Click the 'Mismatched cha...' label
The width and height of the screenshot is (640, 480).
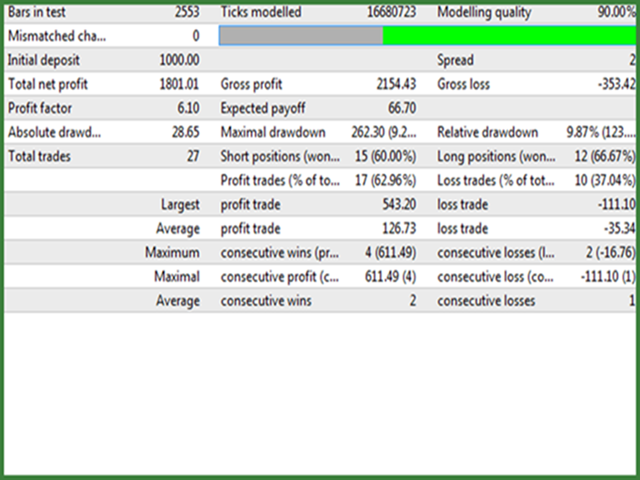click(x=57, y=36)
